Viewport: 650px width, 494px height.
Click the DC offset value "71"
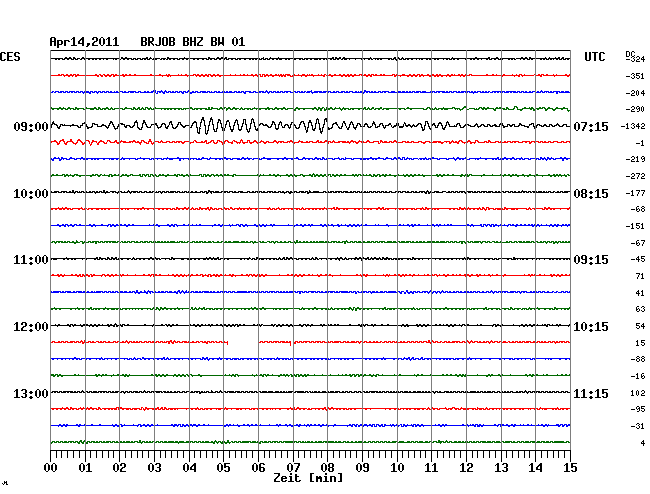pyautogui.click(x=640, y=276)
